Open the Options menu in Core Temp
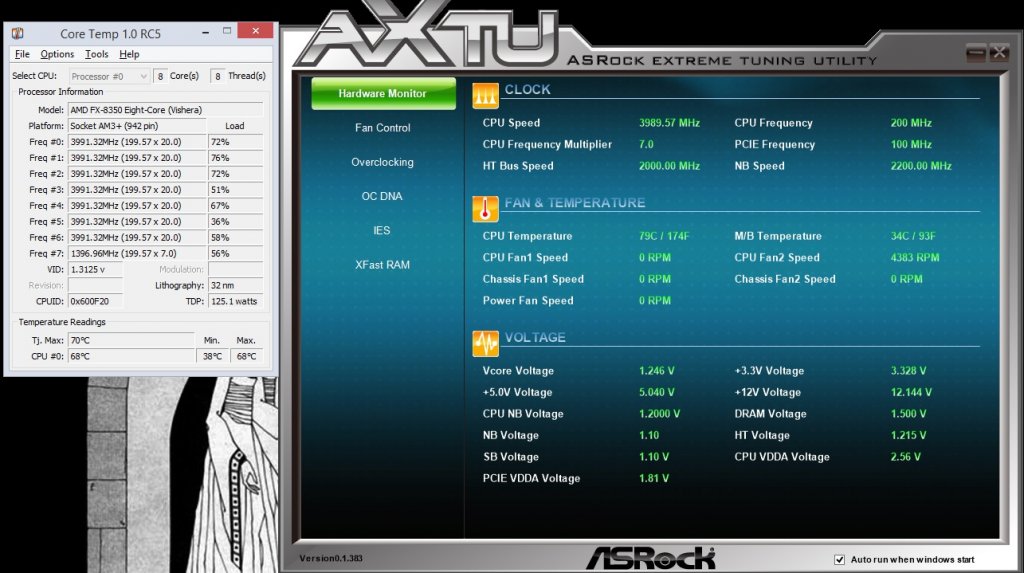This screenshot has width=1024, height=573. coord(57,54)
